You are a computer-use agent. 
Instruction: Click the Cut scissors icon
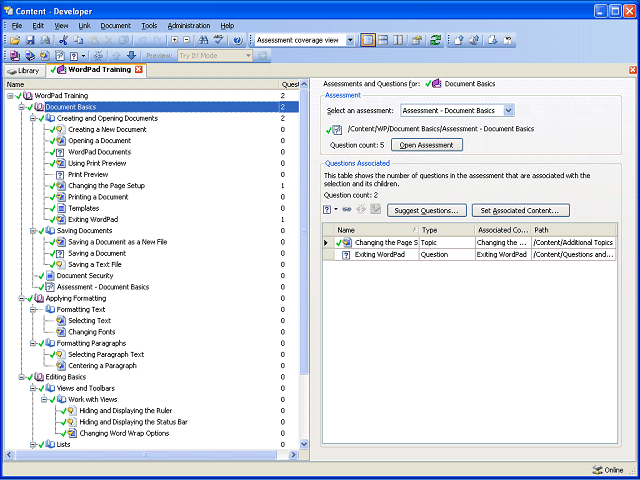point(63,40)
